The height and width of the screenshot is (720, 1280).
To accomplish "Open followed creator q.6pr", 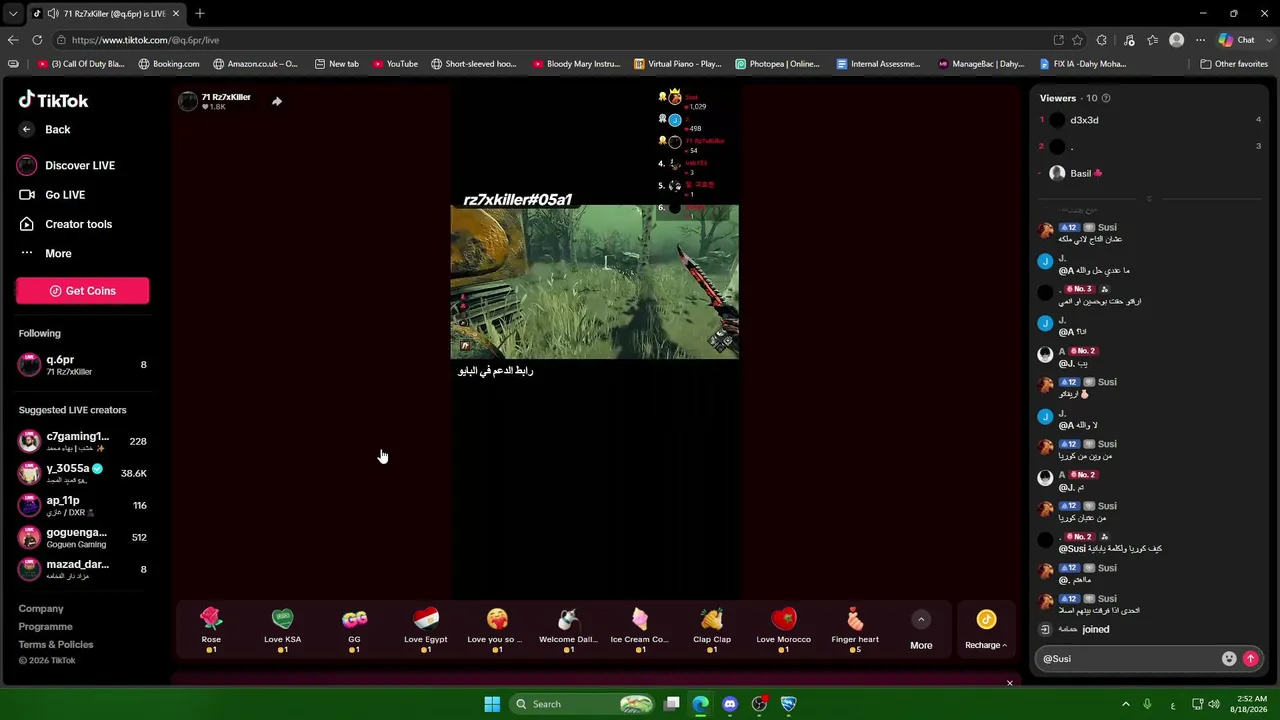I will pyautogui.click(x=82, y=365).
